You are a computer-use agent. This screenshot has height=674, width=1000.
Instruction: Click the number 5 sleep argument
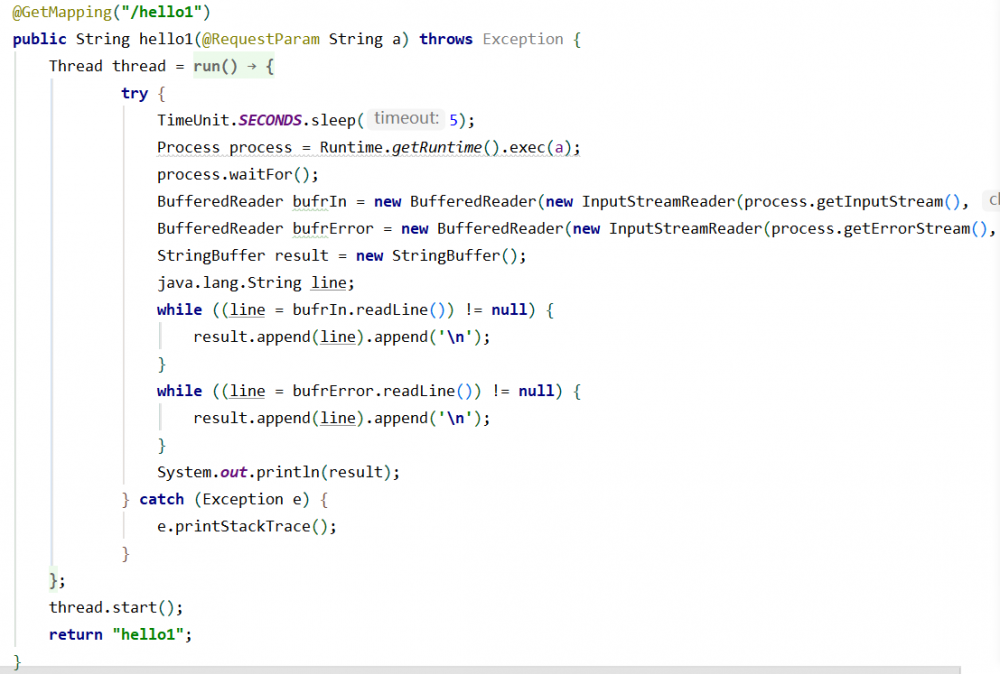[453, 121]
